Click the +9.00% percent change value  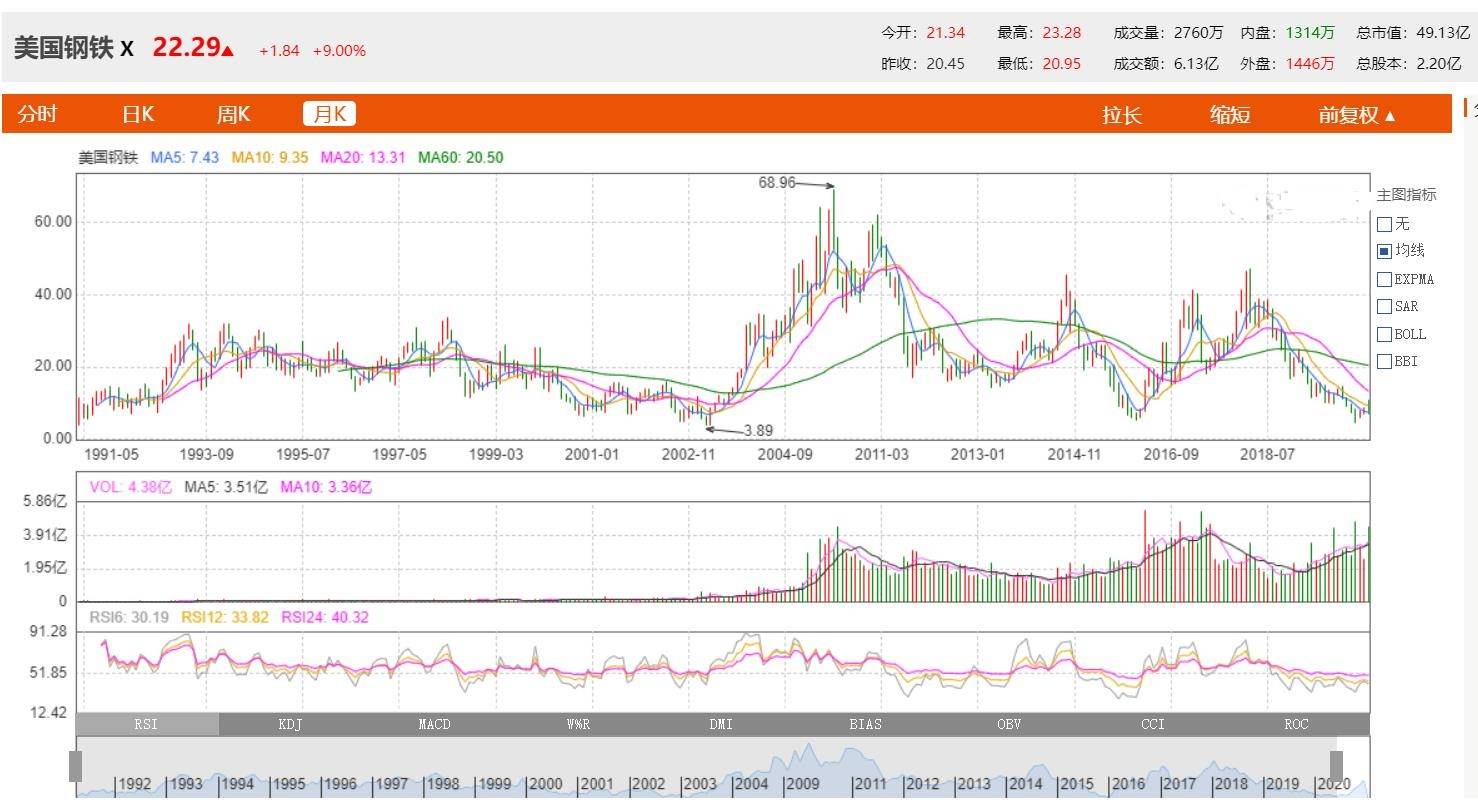pos(339,51)
